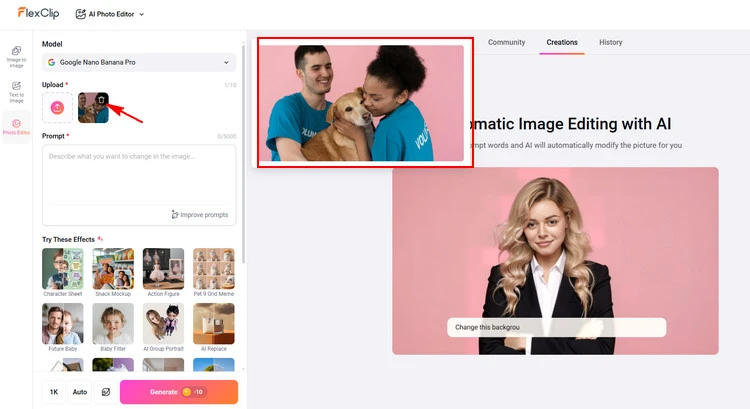Focus the prompt description text area
Image resolution: width=750 pixels, height=409 pixels.
click(139, 175)
